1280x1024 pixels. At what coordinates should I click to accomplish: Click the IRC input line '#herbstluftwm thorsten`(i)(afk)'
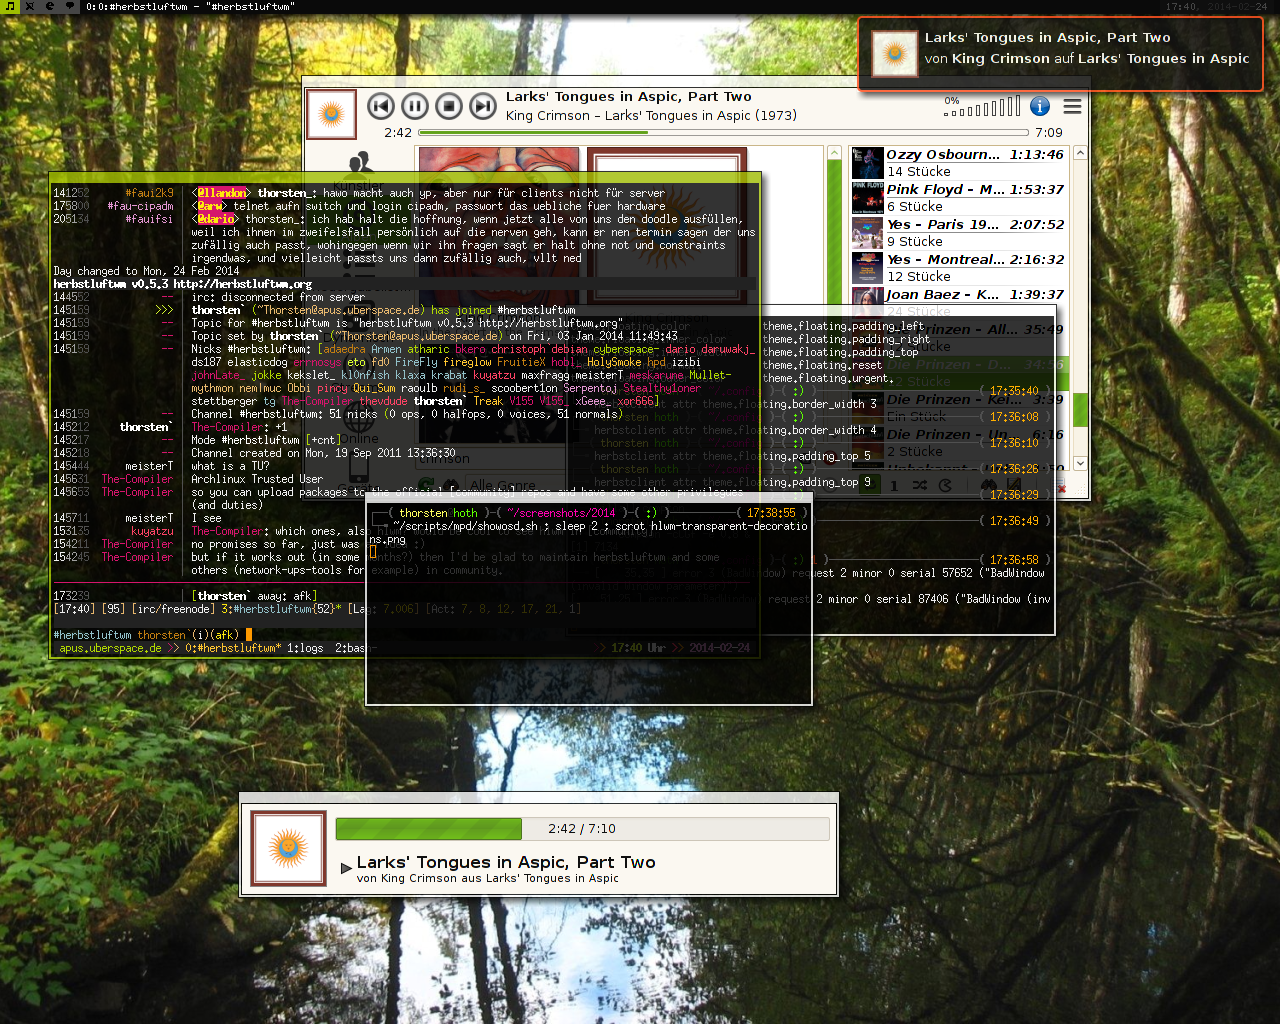146,635
